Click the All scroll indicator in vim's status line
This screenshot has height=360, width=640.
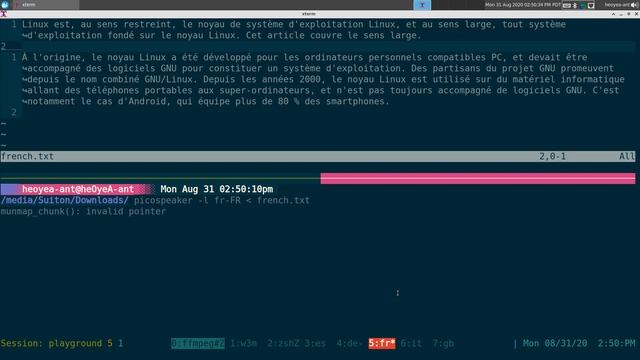pyautogui.click(x=627, y=156)
